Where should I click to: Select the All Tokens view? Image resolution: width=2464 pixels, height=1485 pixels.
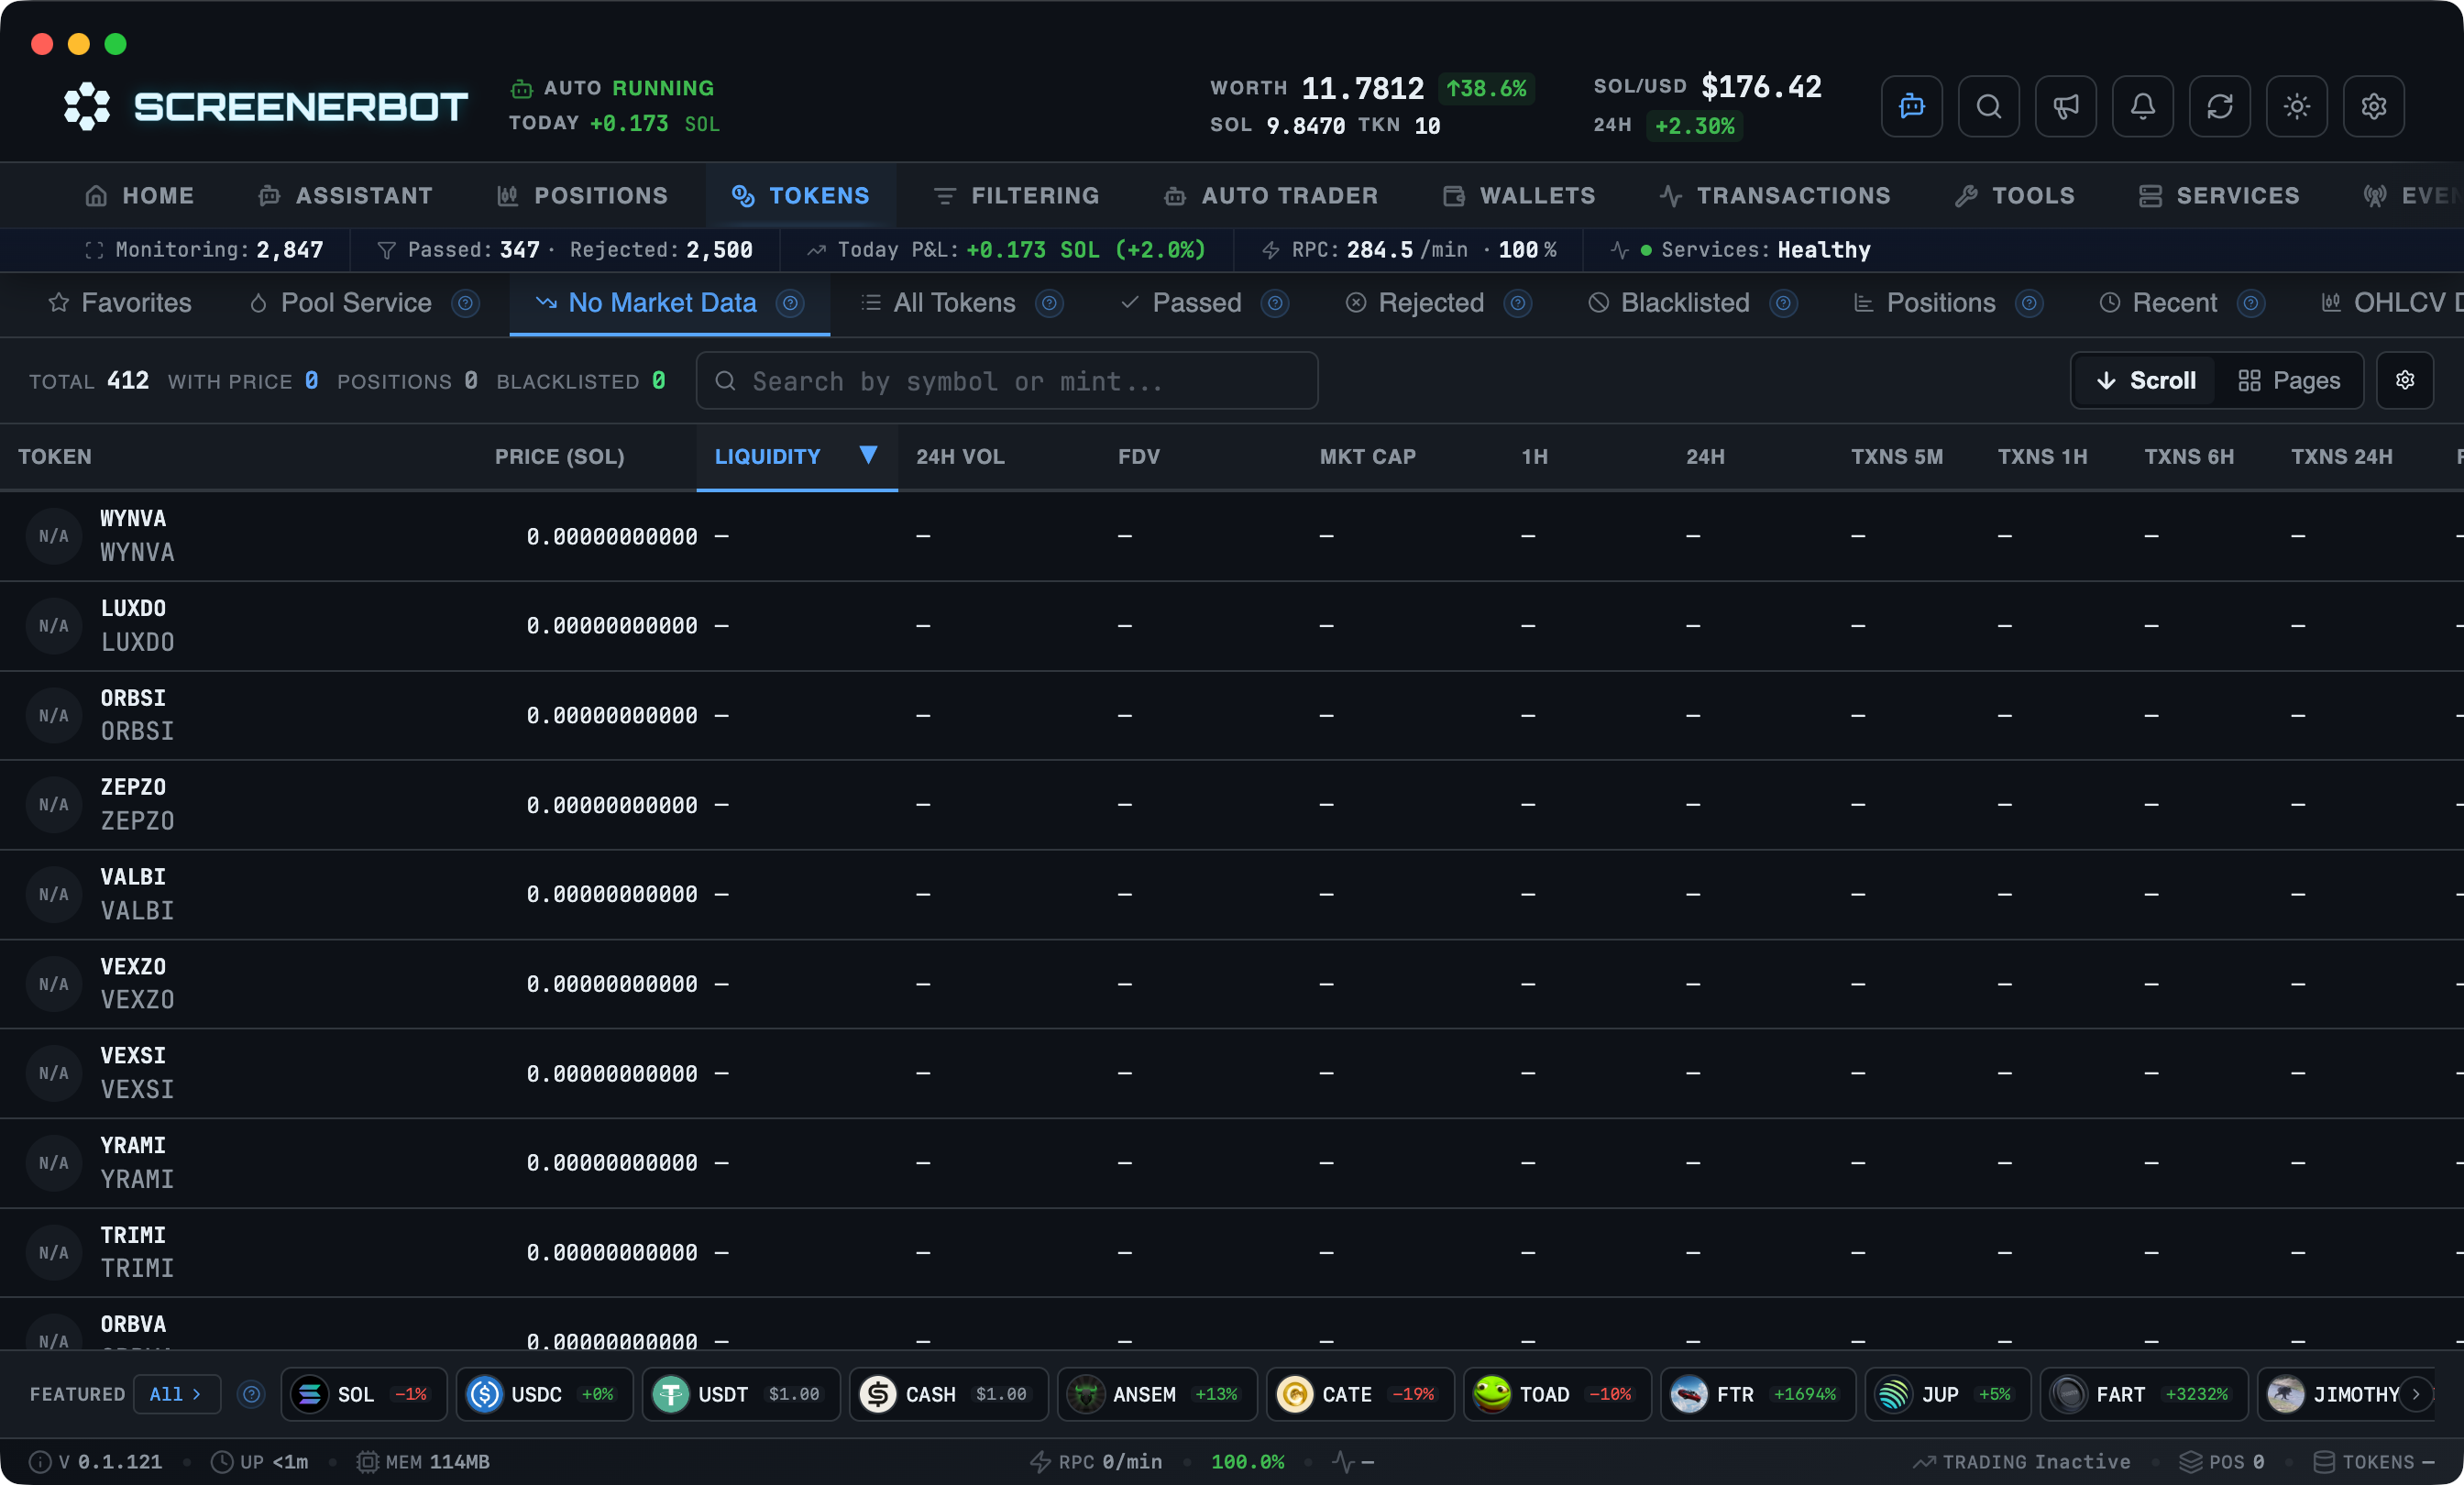pos(938,303)
